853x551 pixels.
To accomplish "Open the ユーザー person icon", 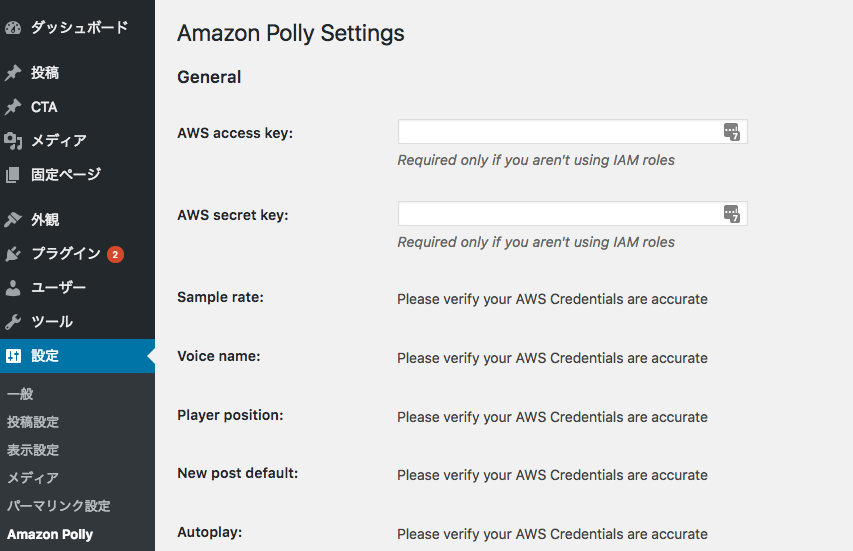I will tap(13, 288).
